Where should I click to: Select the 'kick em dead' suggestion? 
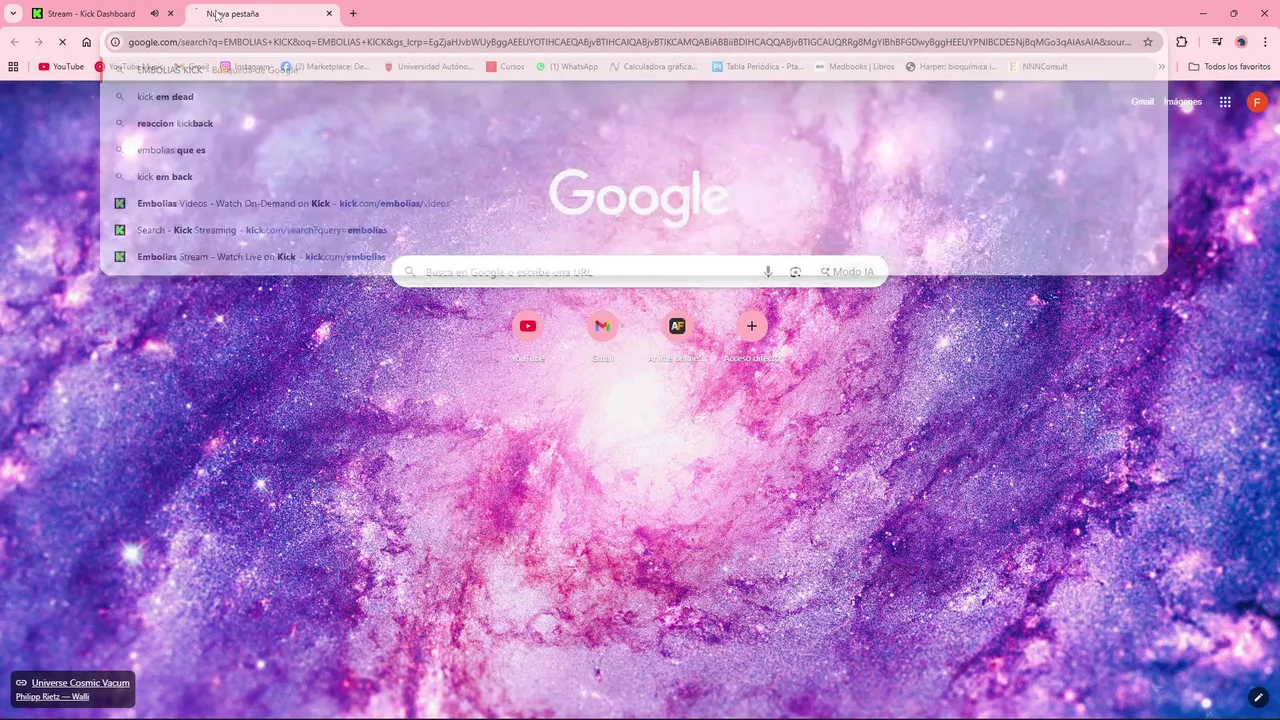tap(633, 97)
